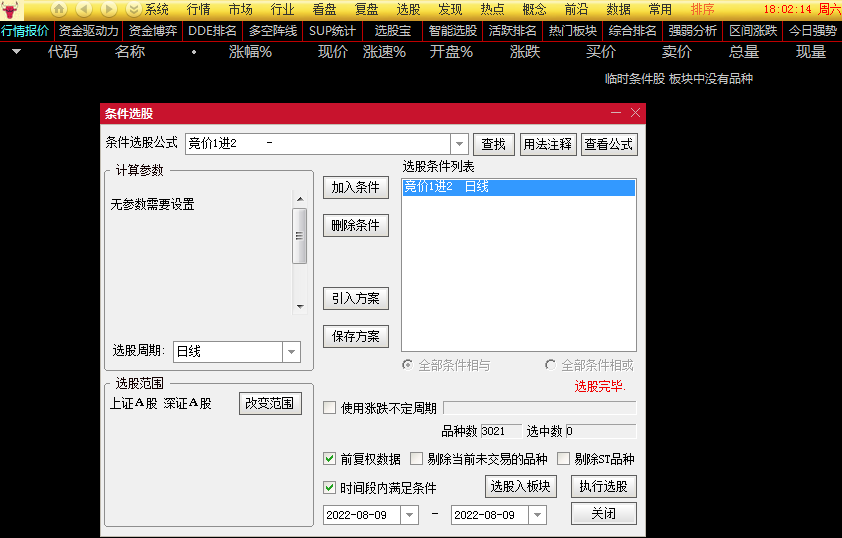Sort by 现价 column header
The height and width of the screenshot is (538, 842).
tap(333, 52)
